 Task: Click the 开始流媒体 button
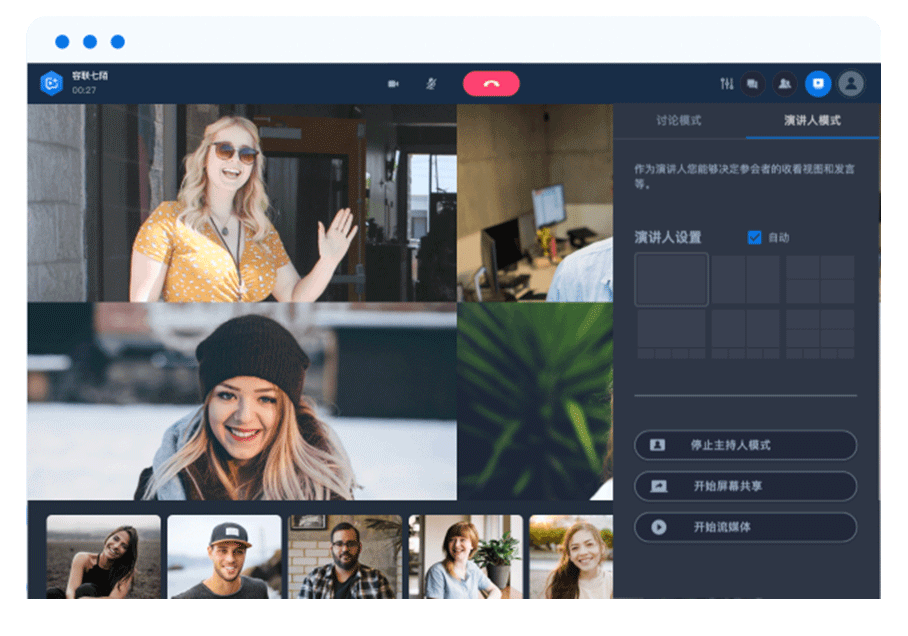pyautogui.click(x=745, y=527)
